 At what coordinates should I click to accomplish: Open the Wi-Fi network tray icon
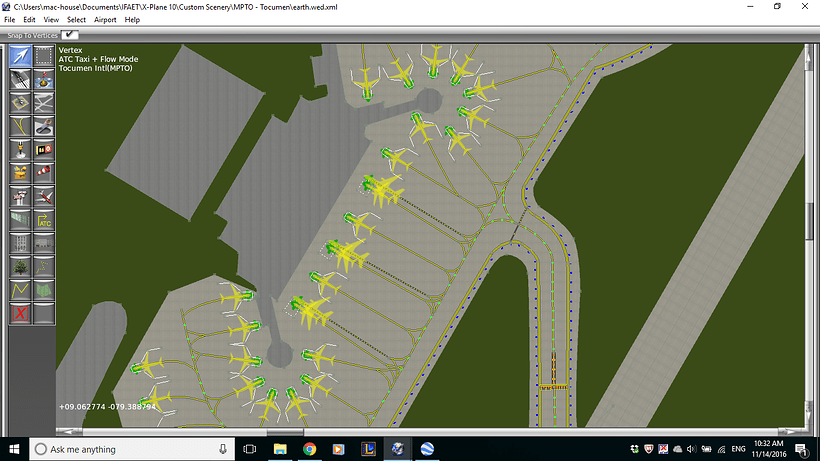pos(722,449)
